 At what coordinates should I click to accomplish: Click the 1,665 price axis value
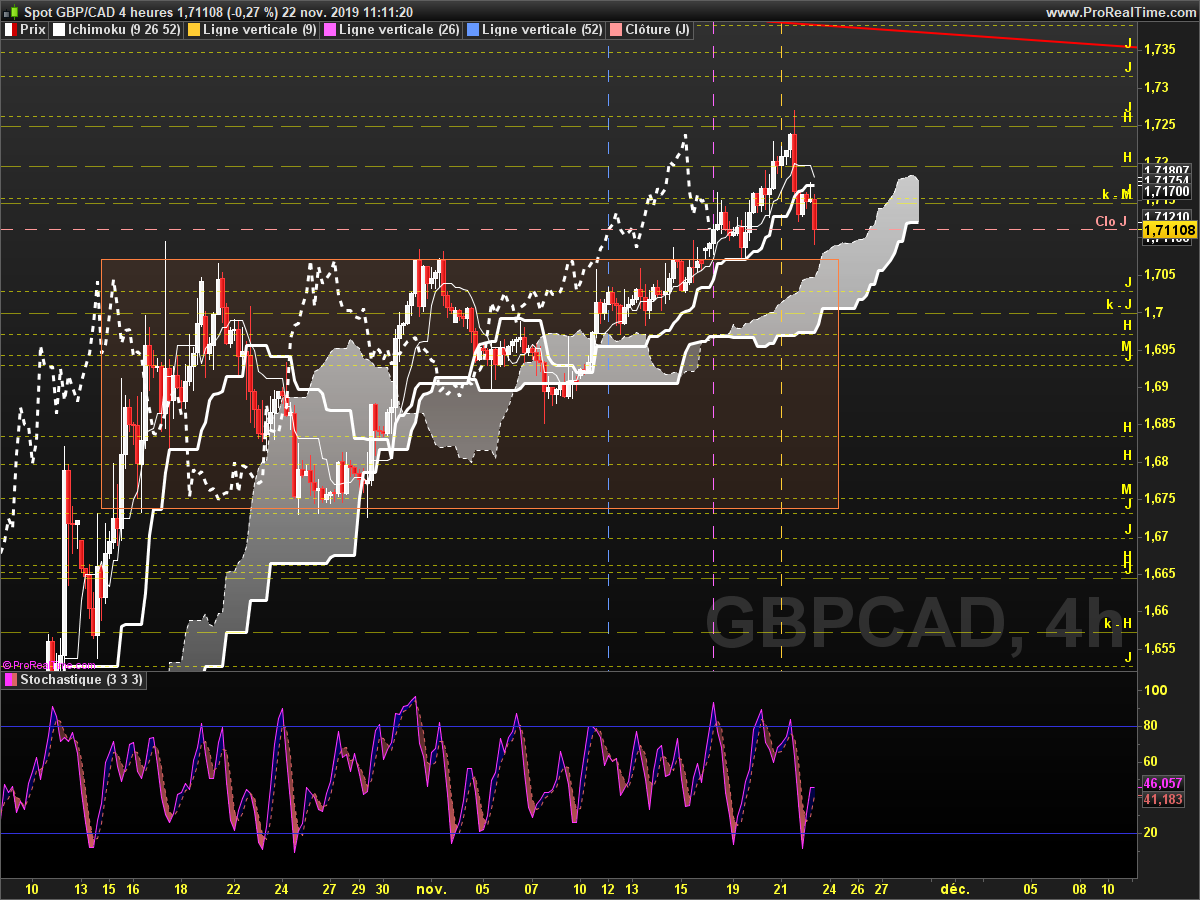1160,573
